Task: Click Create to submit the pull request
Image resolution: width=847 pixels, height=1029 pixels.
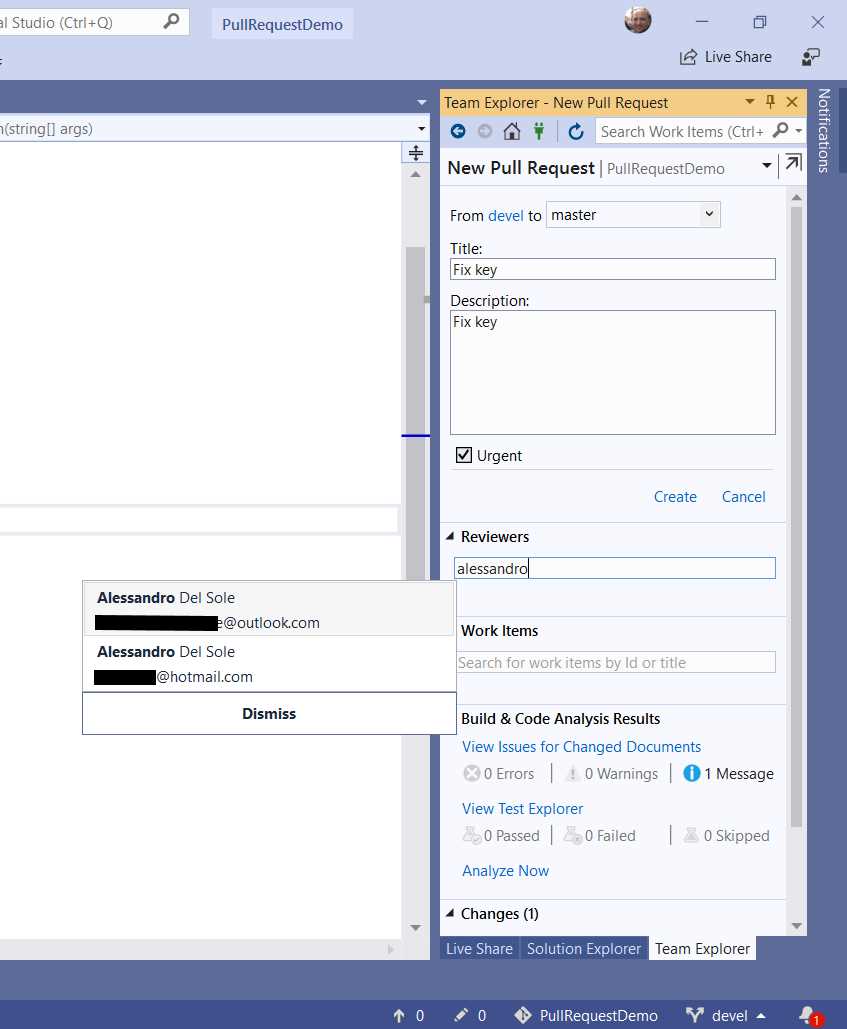Action: pyautogui.click(x=675, y=496)
